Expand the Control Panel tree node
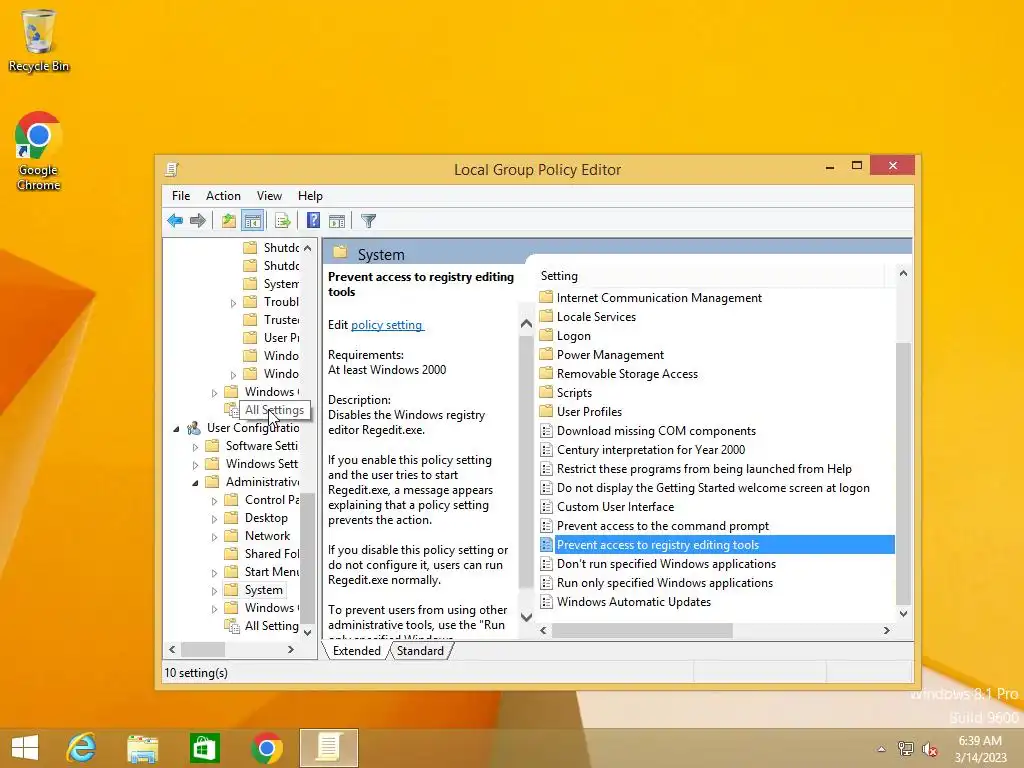The width and height of the screenshot is (1024, 768). tap(214, 501)
